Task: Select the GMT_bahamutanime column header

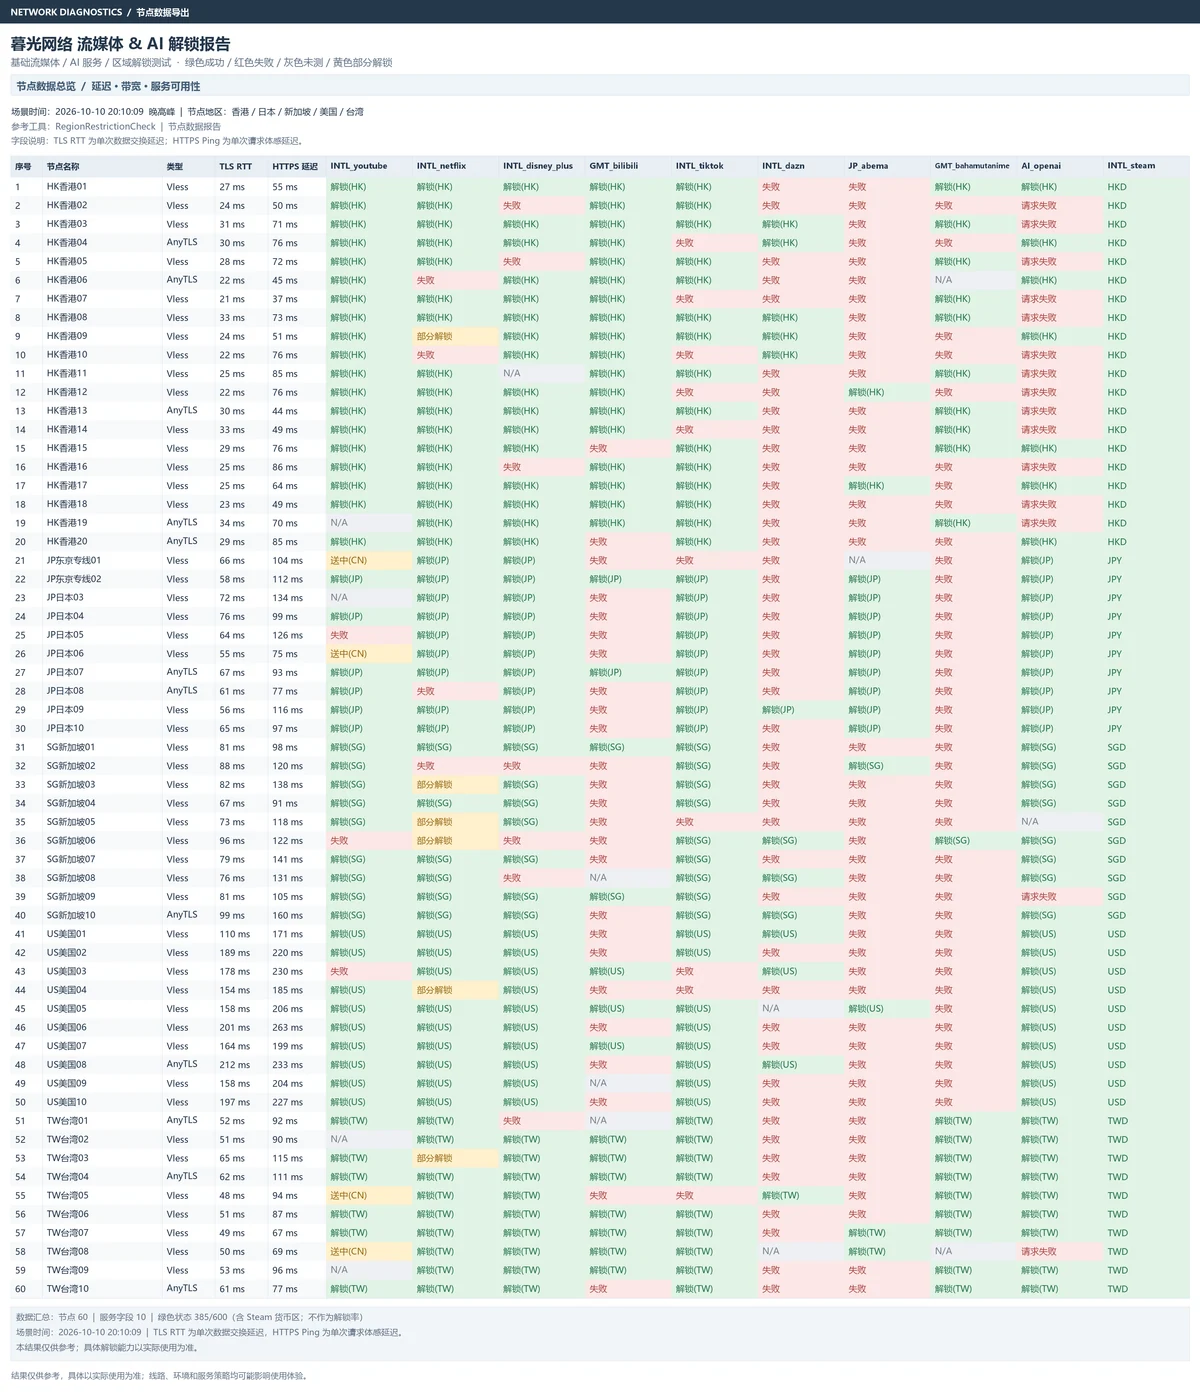Action: click(972, 166)
